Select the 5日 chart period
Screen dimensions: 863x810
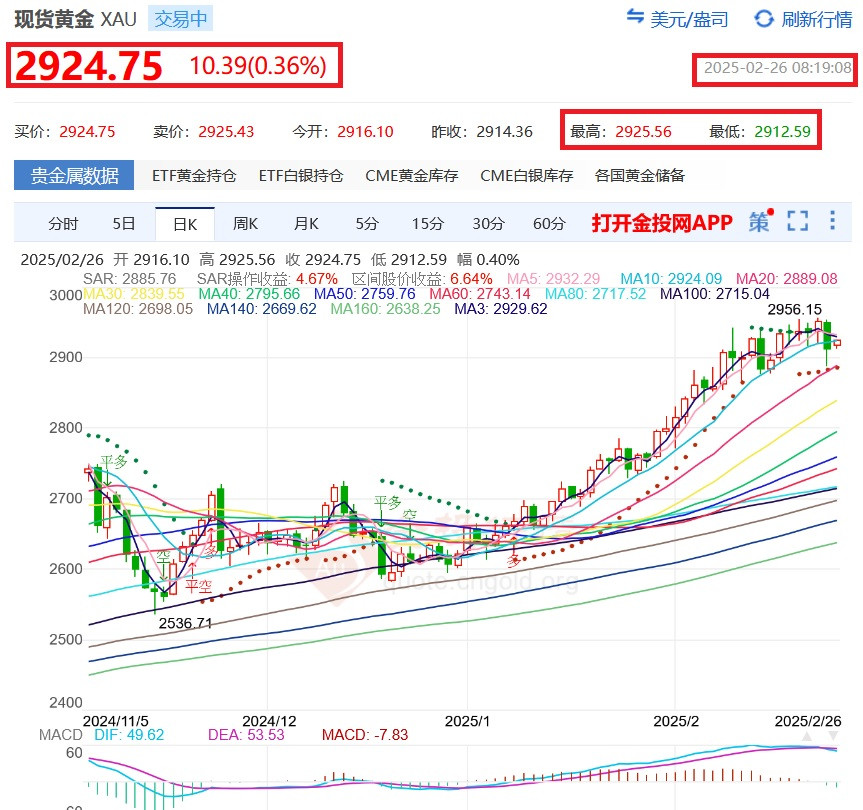pyautogui.click(x=124, y=223)
